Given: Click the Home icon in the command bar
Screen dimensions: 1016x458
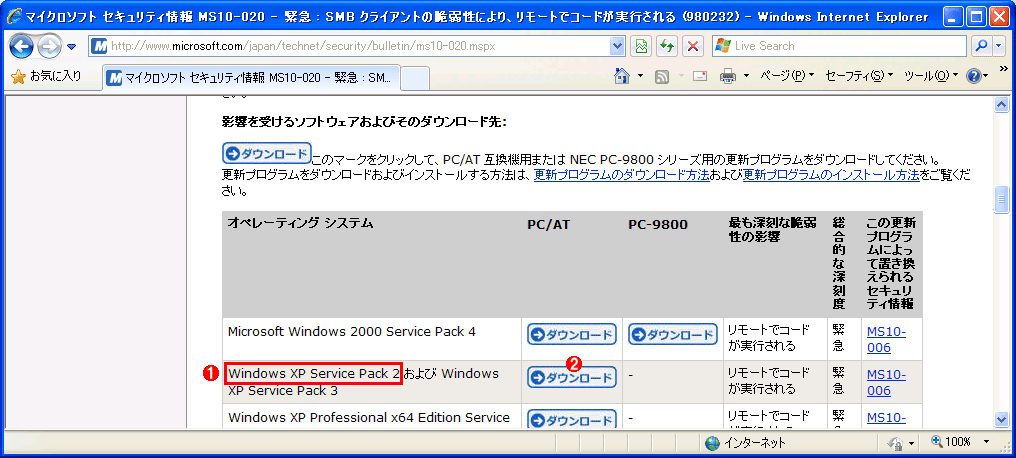Looking at the screenshot, I should 622,76.
